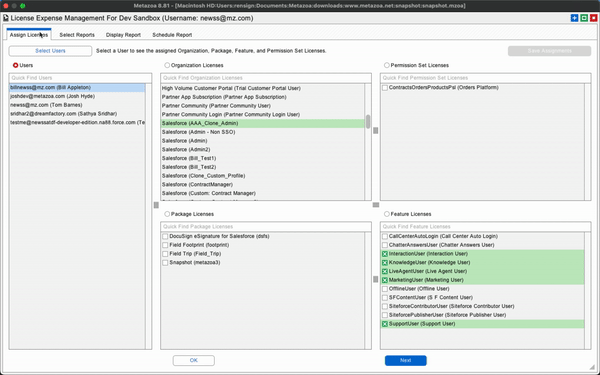
Task: Click splitter handle between Users and Package panels
Action: click(156, 205)
